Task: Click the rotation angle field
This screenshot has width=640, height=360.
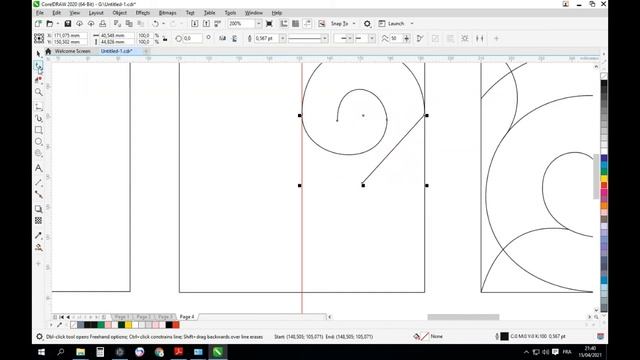Action: point(192,38)
